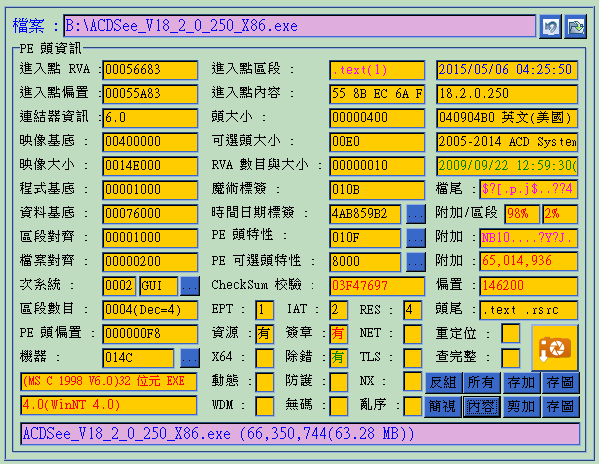Viewport: 599px width, 464px height.
Task: Click the 反組 disassemble button
Action: click(444, 383)
